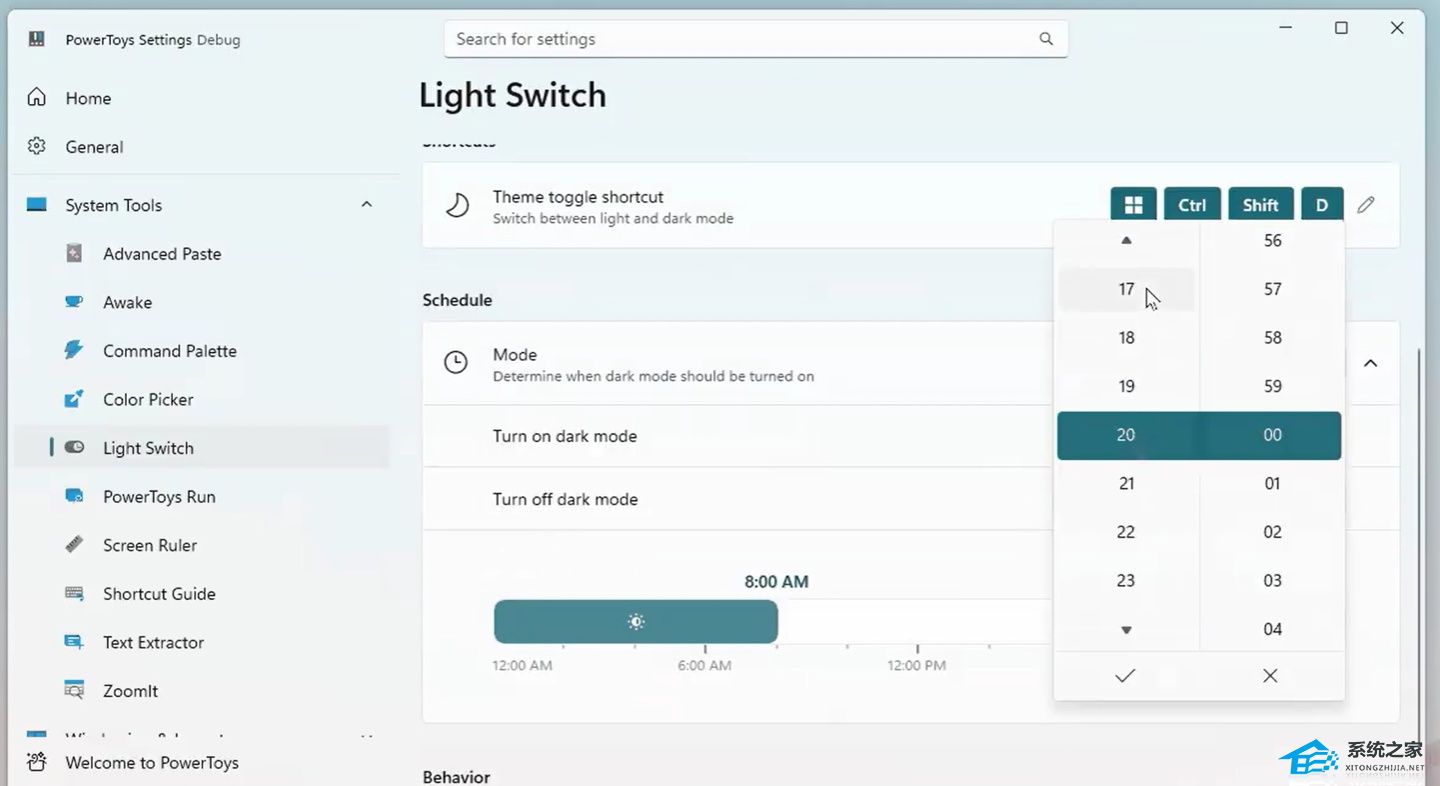This screenshot has height=786, width=1440.
Task: Collapse the System Tools group chevron
Action: [x=366, y=205]
